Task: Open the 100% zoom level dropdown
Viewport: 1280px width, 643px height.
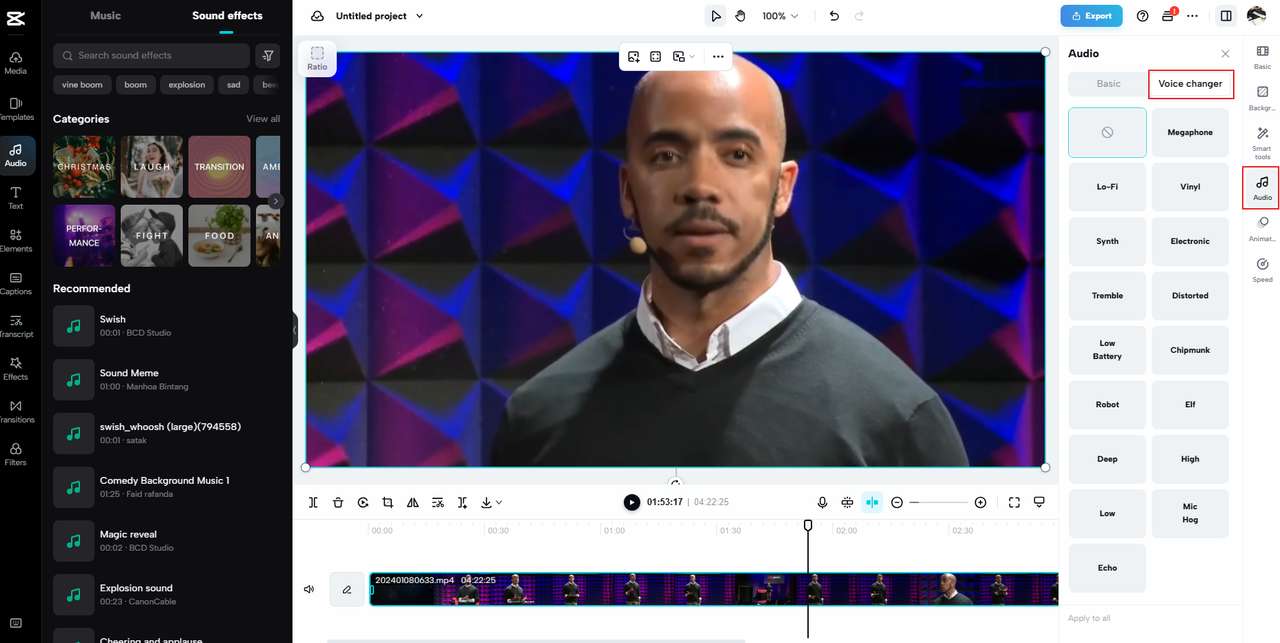Action: [780, 16]
